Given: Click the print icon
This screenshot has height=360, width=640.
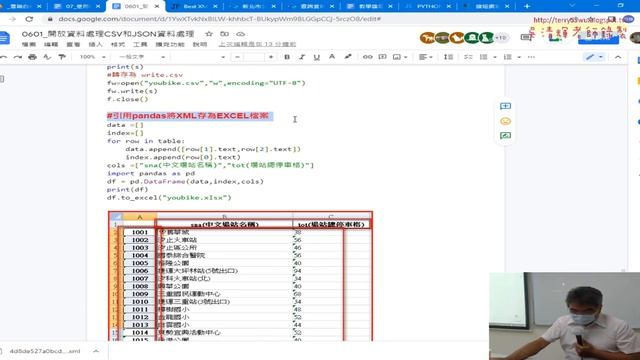Looking at the screenshot, I should click(x=32, y=57).
